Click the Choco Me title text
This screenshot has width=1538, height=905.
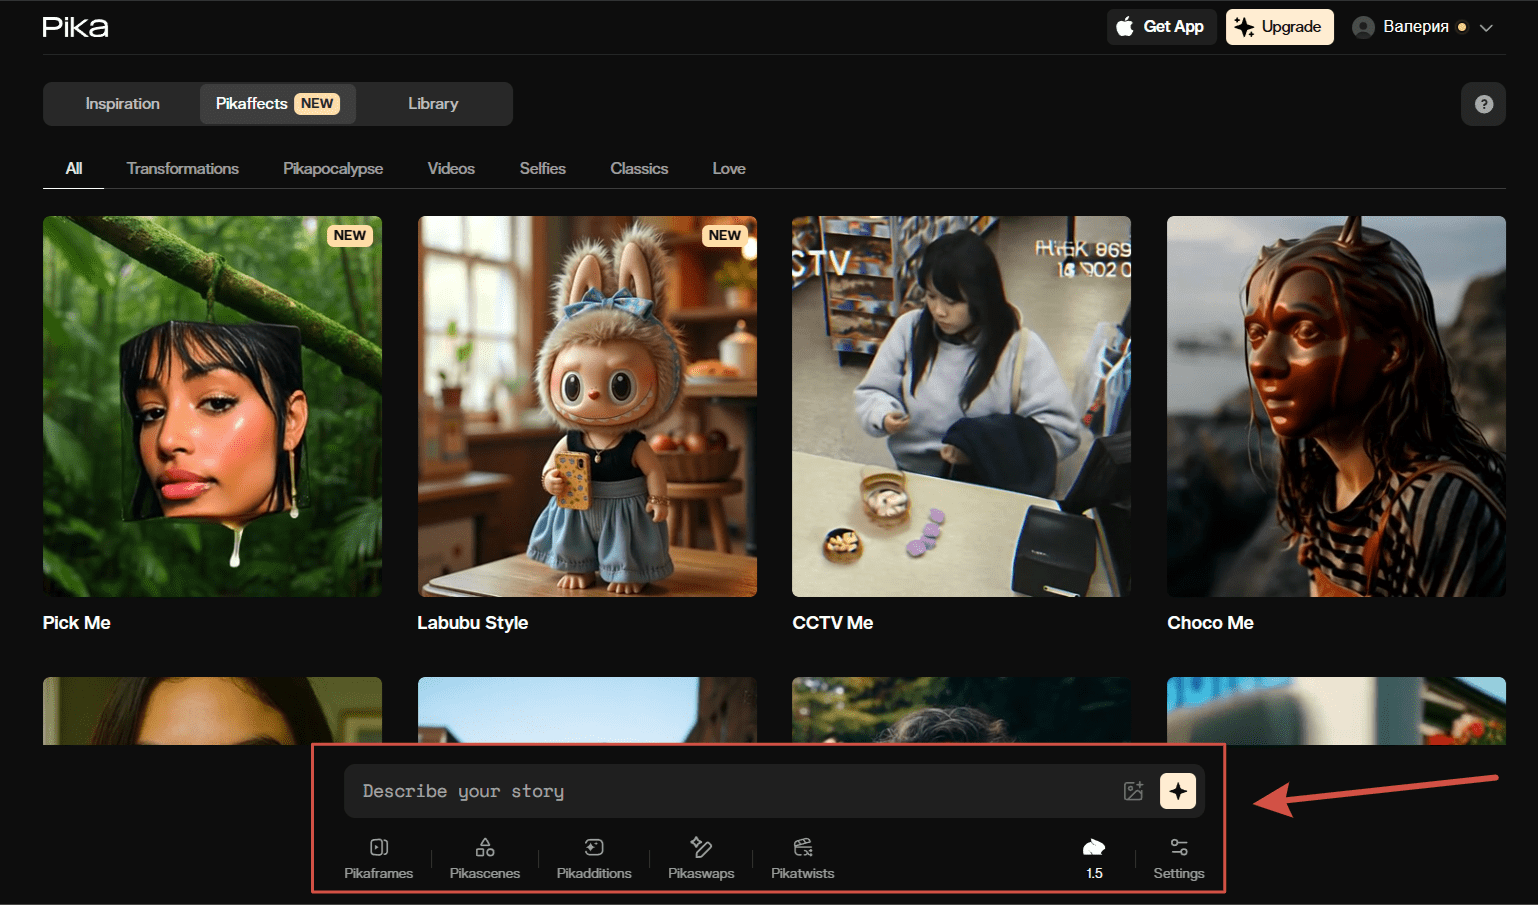click(1210, 623)
